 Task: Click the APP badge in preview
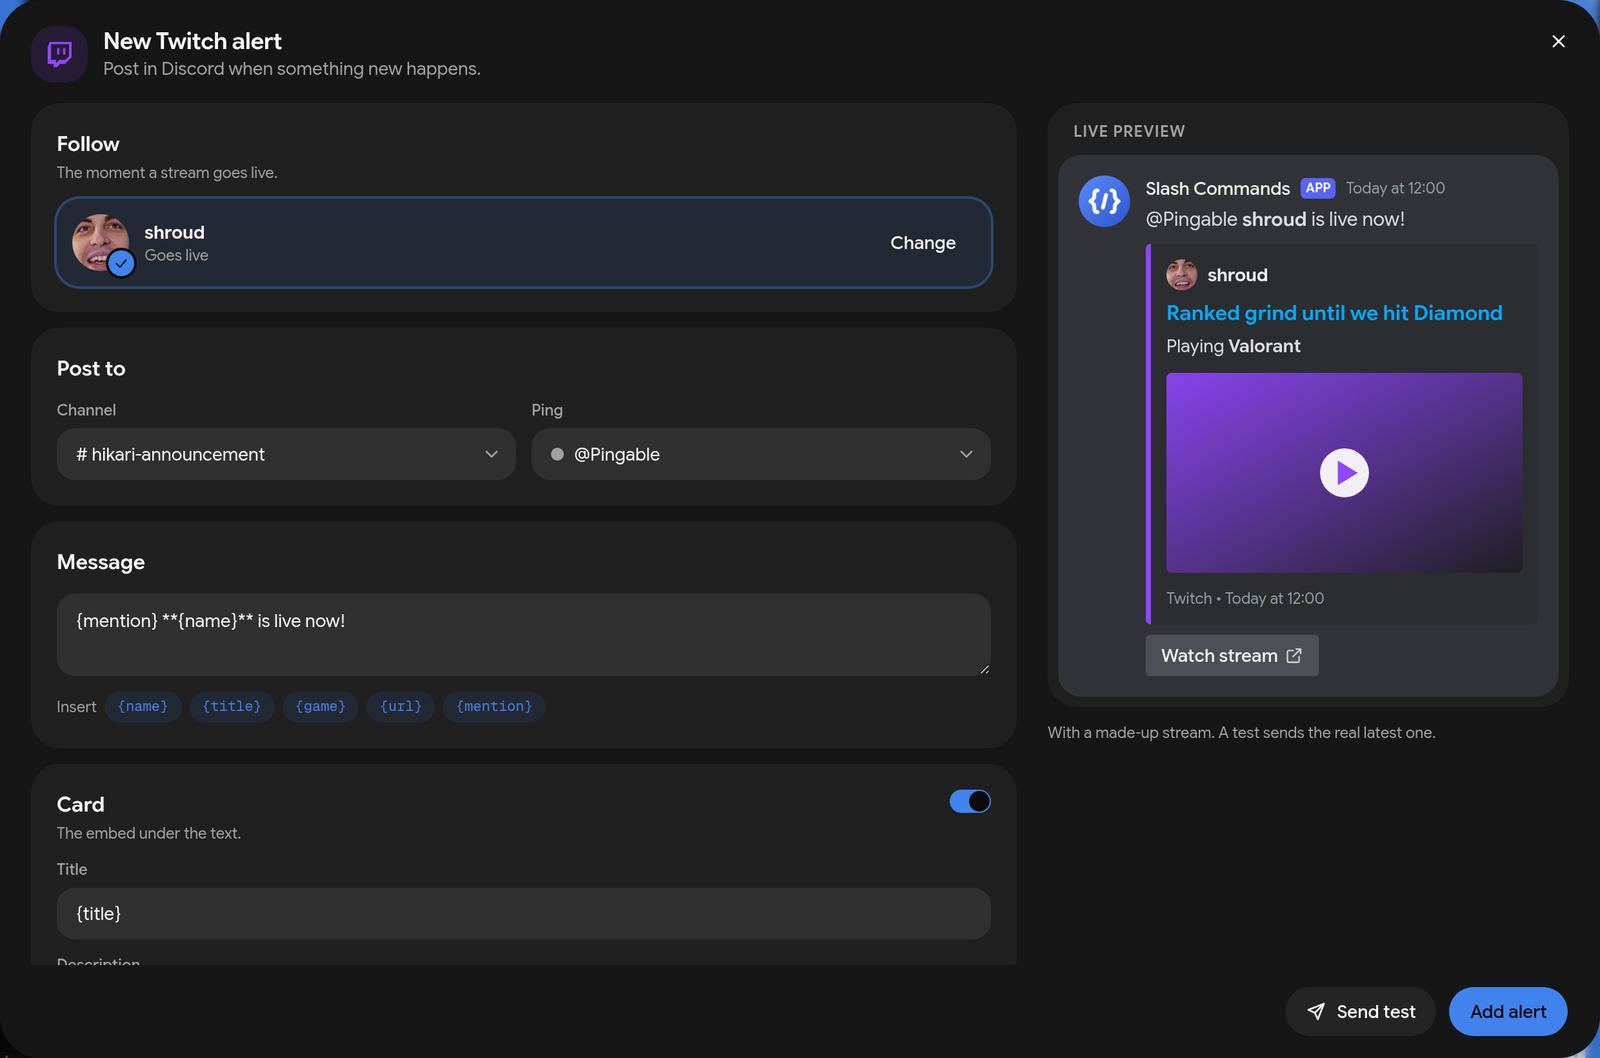(x=1318, y=188)
